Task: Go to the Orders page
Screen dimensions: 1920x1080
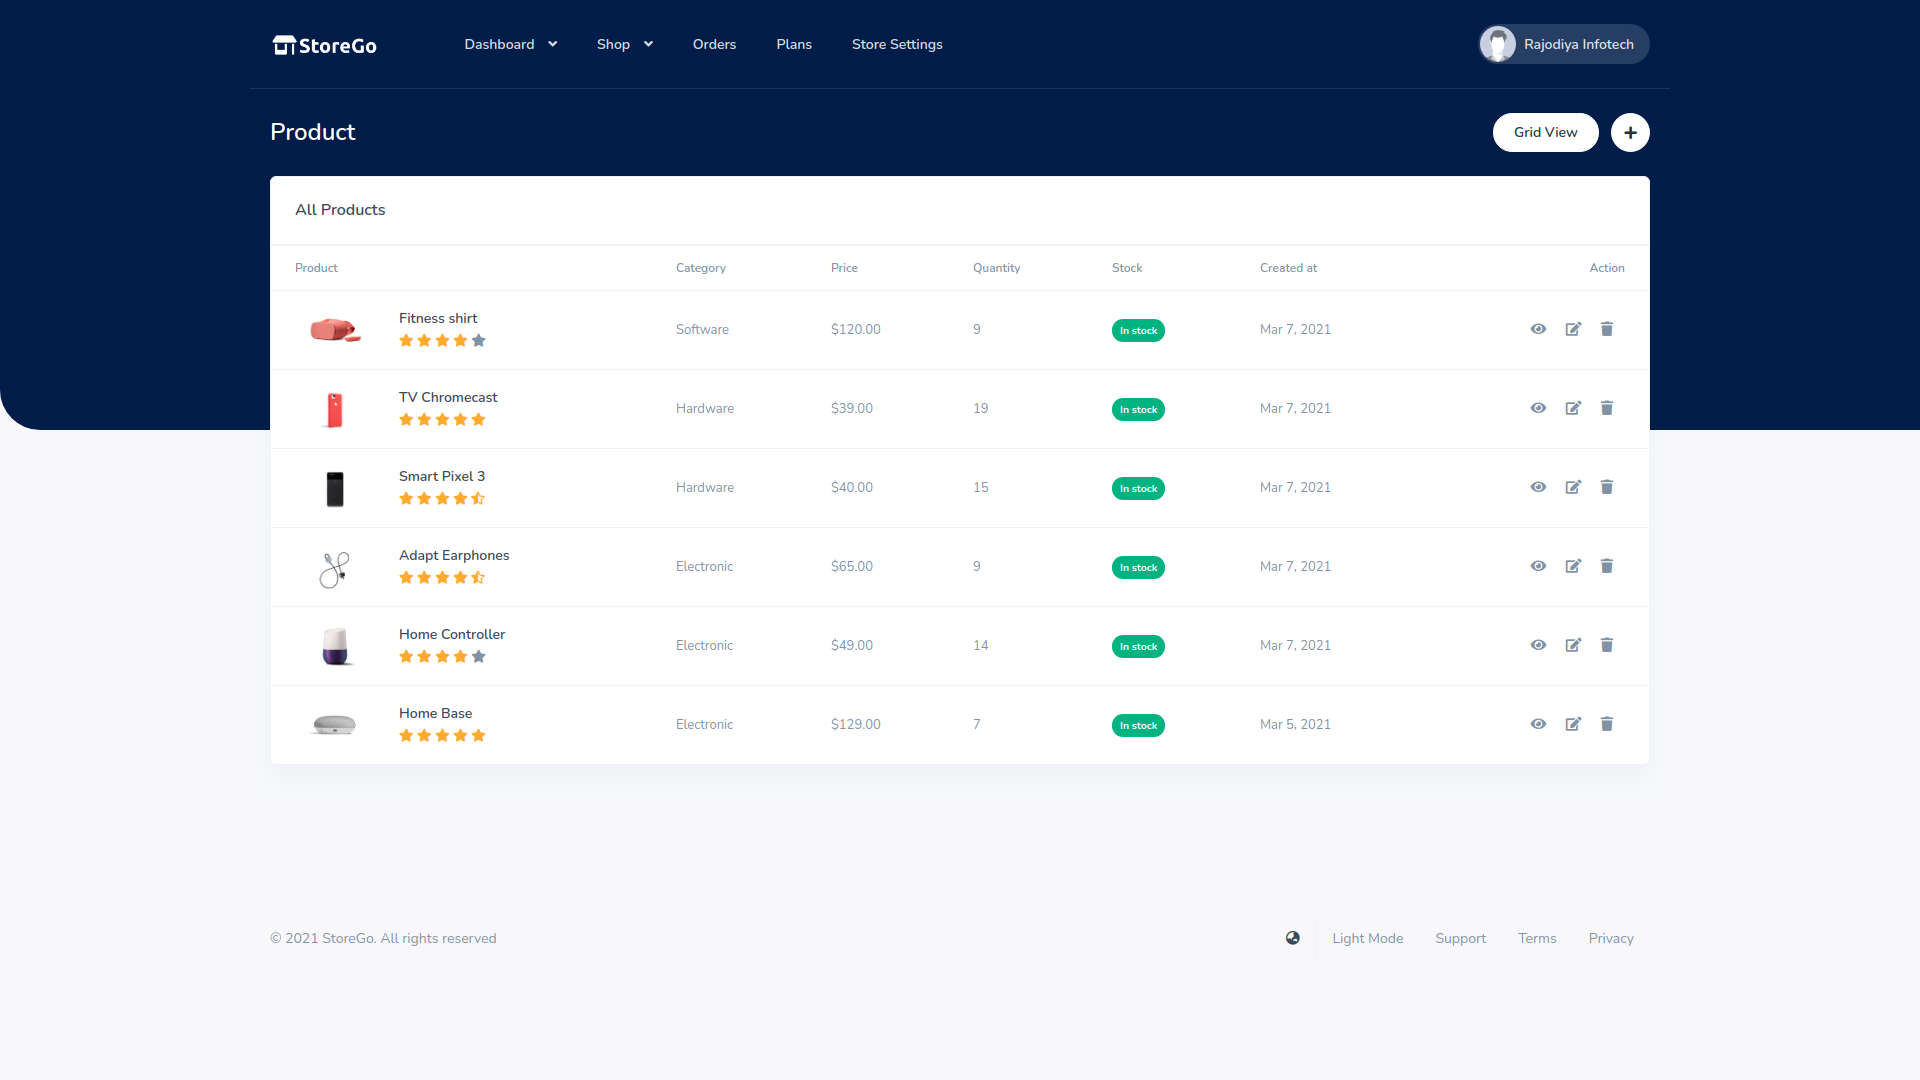Action: coord(714,44)
